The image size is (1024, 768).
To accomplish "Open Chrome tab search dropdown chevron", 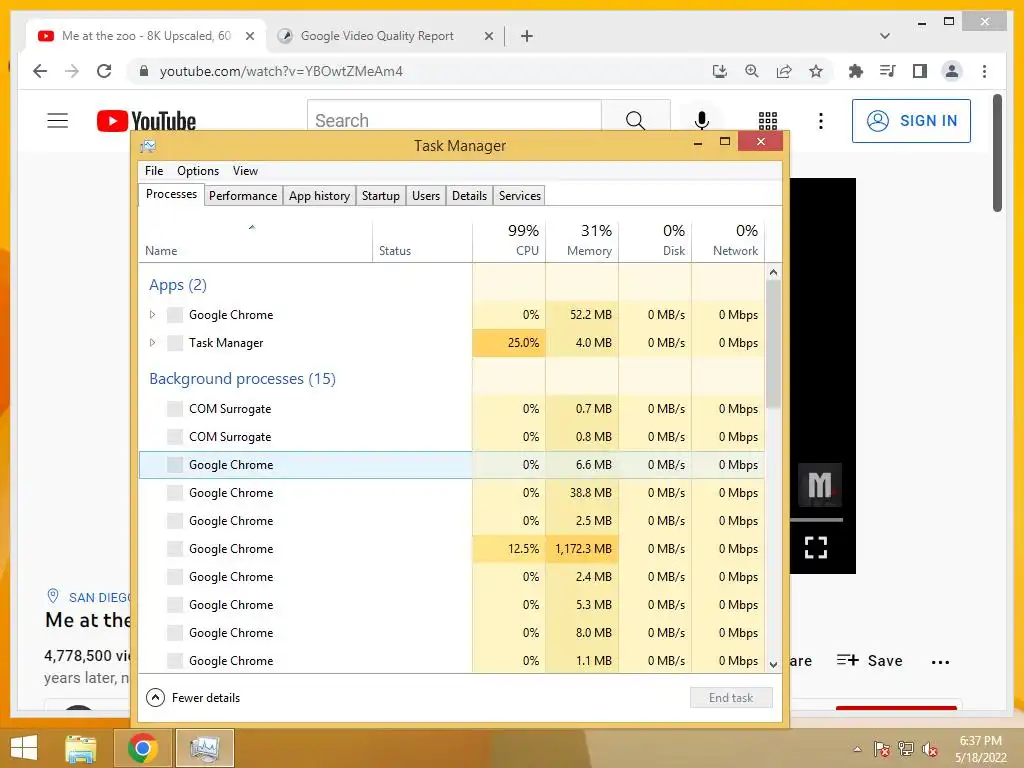I will [x=885, y=36].
